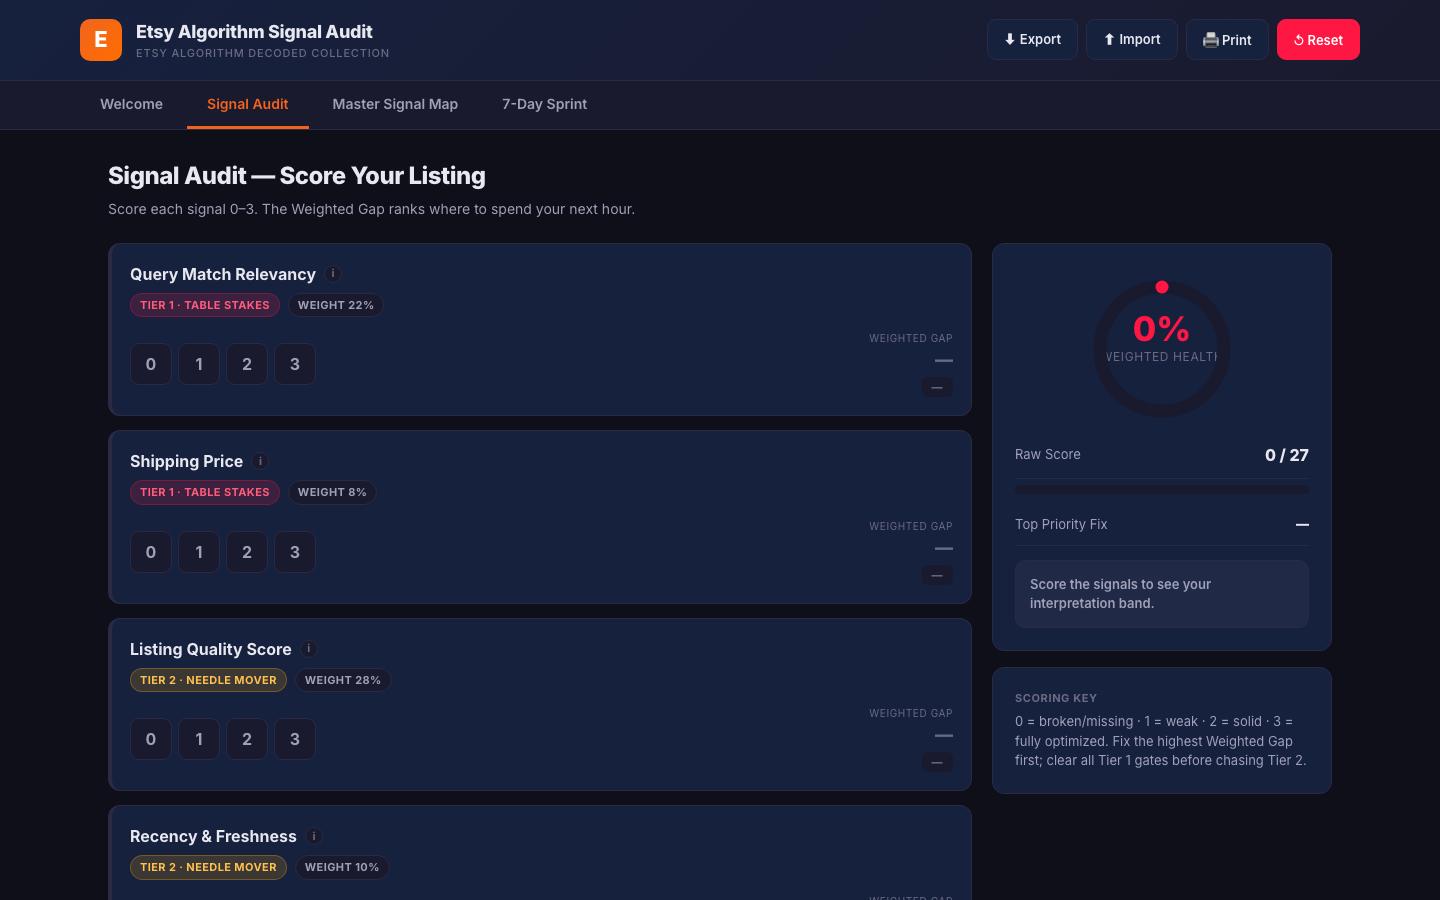Switch to the Welcome tab
The height and width of the screenshot is (900, 1440).
[131, 104]
